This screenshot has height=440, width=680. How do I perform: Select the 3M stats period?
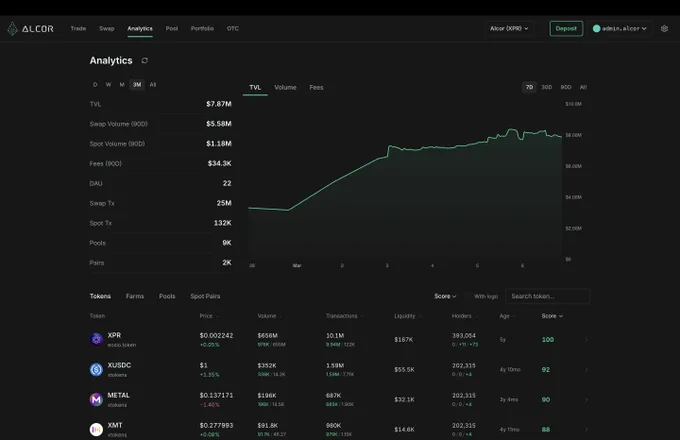pyautogui.click(x=137, y=85)
